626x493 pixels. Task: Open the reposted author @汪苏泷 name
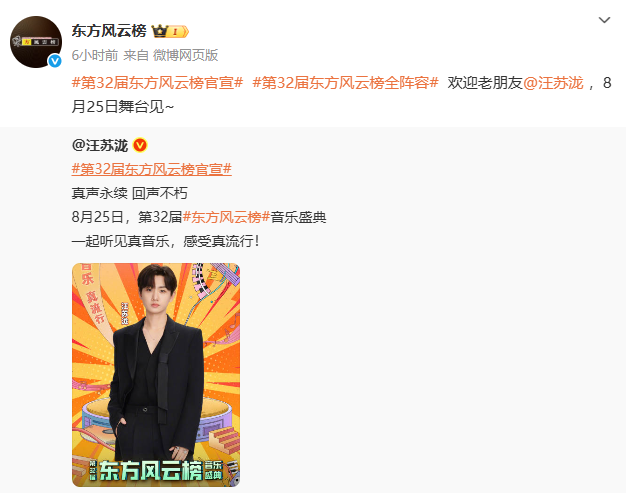point(100,145)
